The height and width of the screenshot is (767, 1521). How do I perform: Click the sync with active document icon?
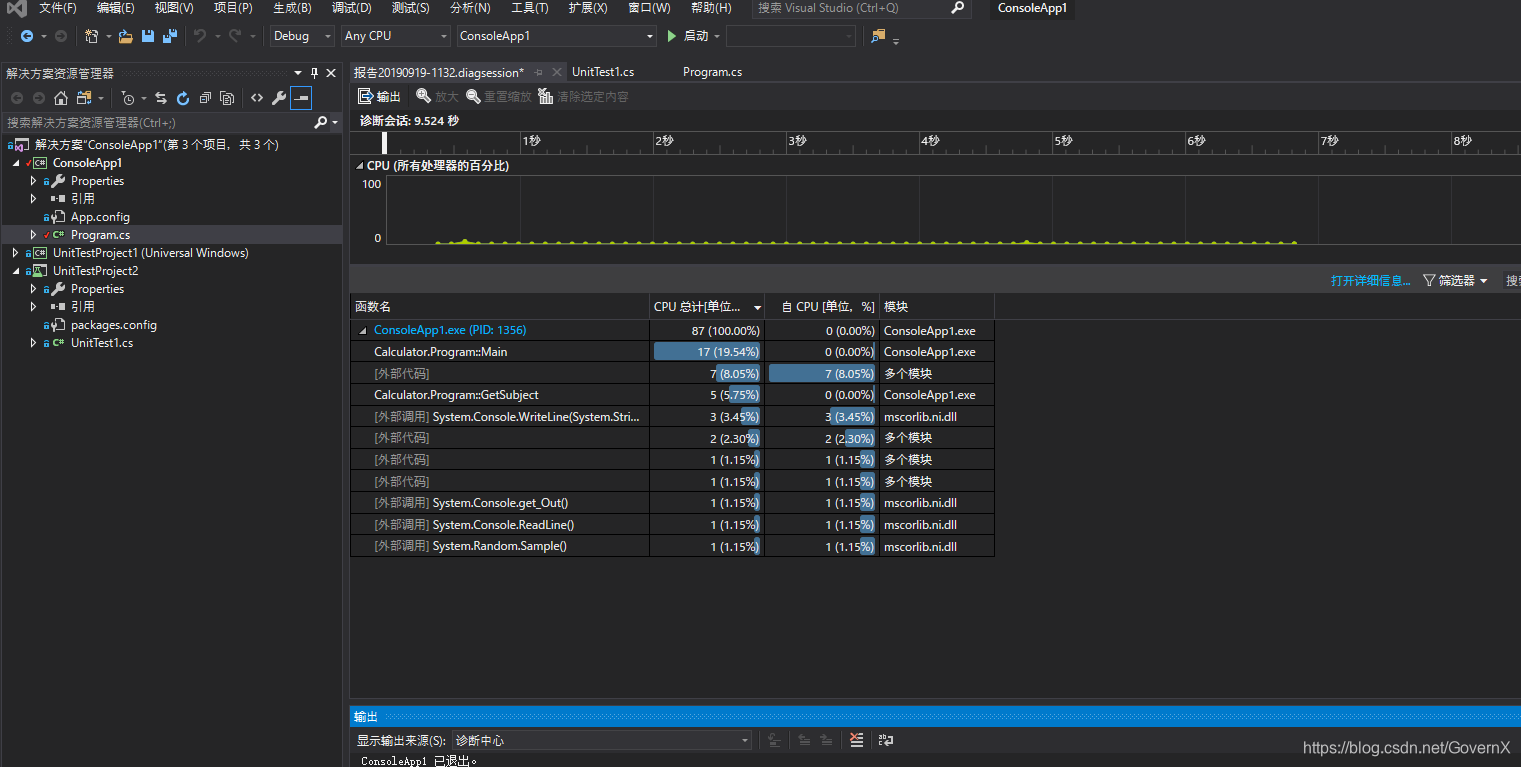[x=160, y=98]
